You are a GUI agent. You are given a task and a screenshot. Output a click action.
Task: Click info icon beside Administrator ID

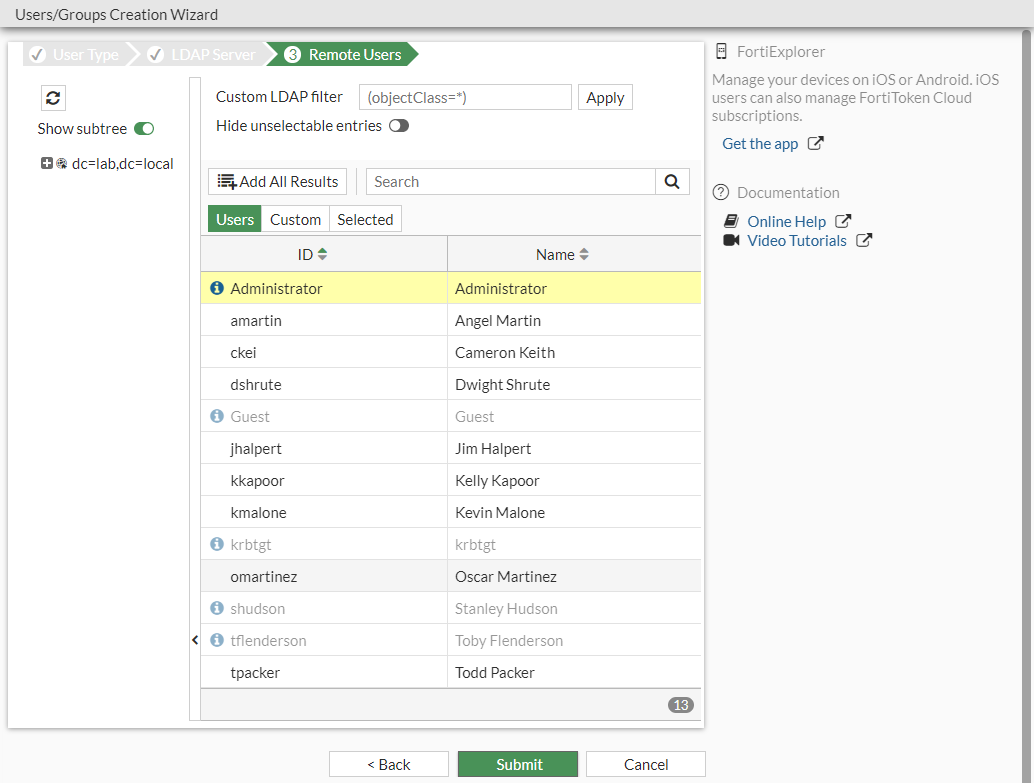click(x=217, y=289)
